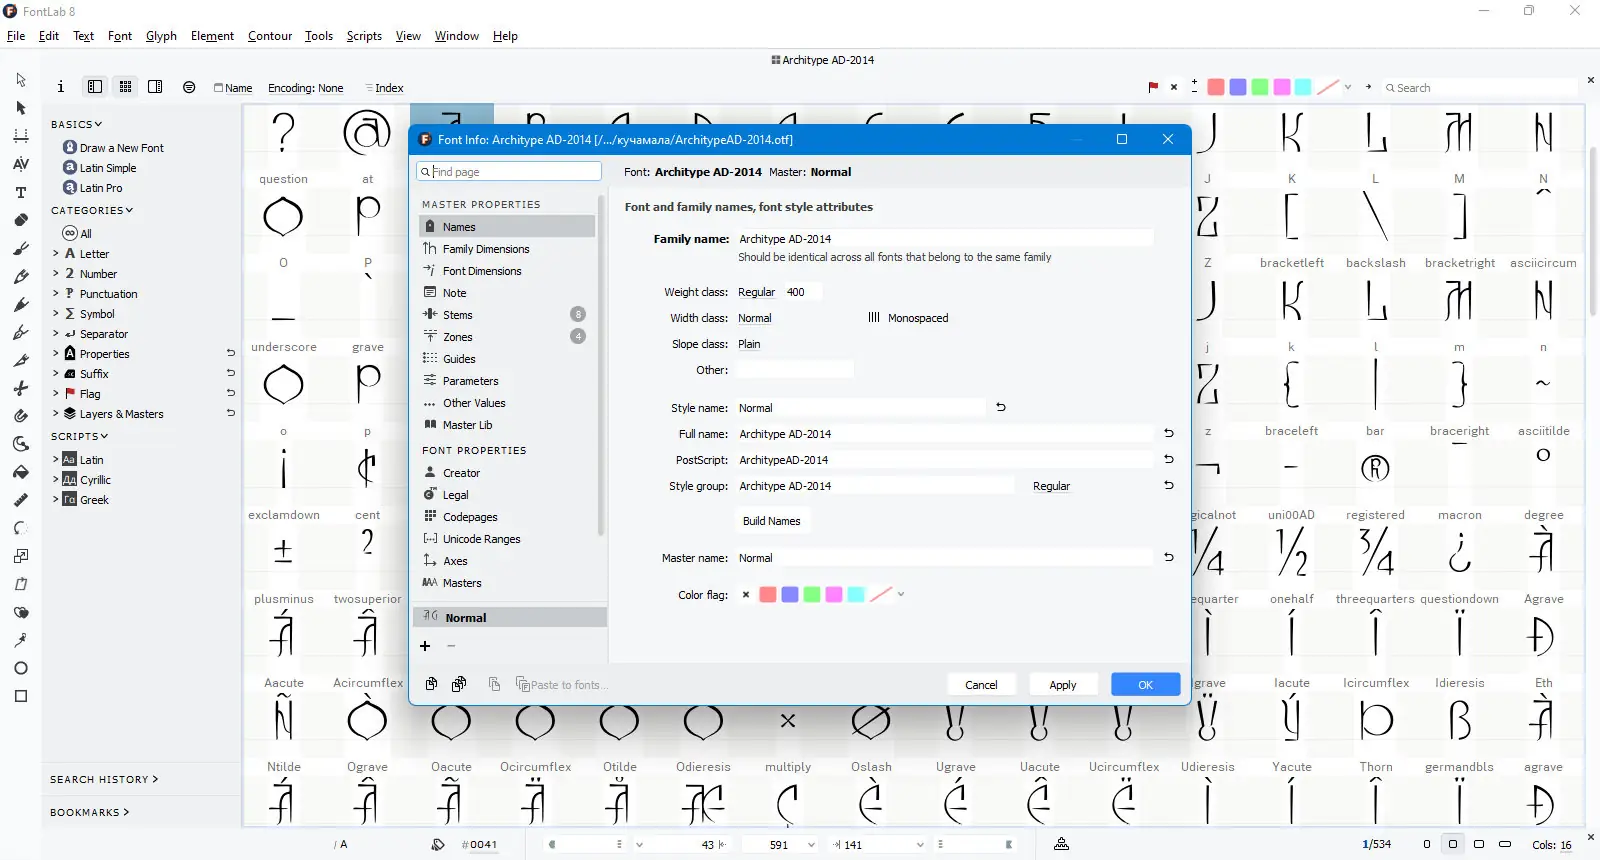Toggle the Name caption option in toolbar
1600x860 pixels.
coord(233,88)
